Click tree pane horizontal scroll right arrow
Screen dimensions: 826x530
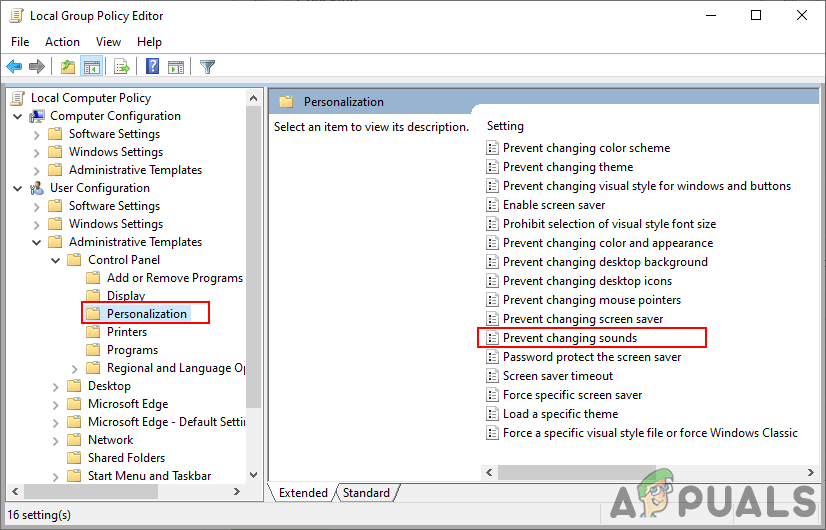[237, 492]
